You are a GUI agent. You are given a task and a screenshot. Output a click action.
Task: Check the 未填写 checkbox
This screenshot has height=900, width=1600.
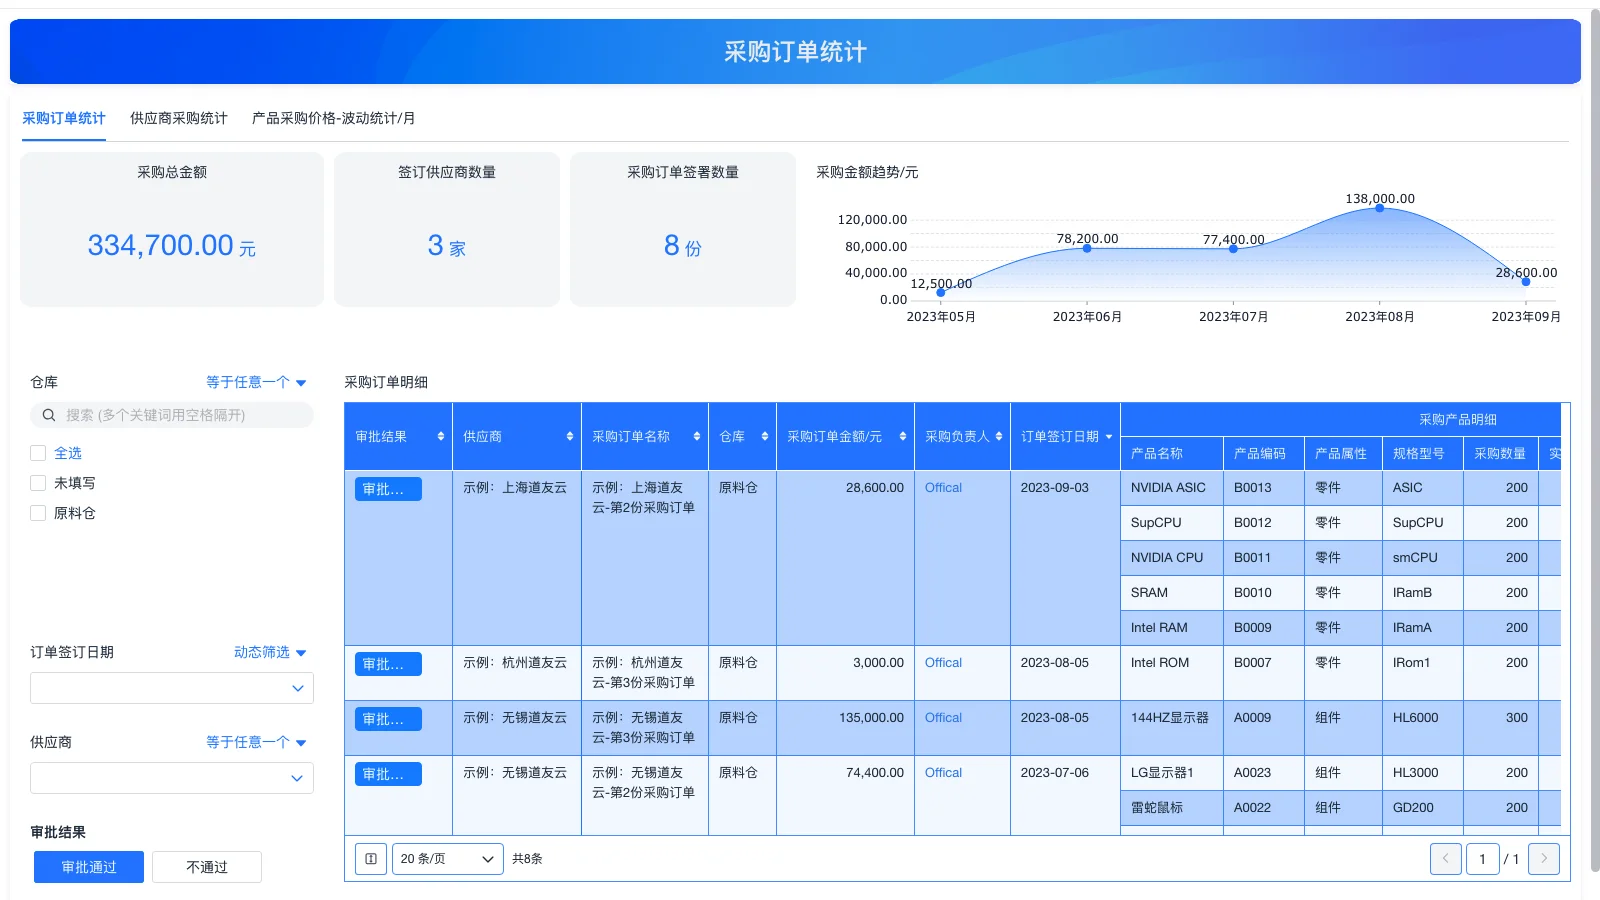[x=38, y=482]
